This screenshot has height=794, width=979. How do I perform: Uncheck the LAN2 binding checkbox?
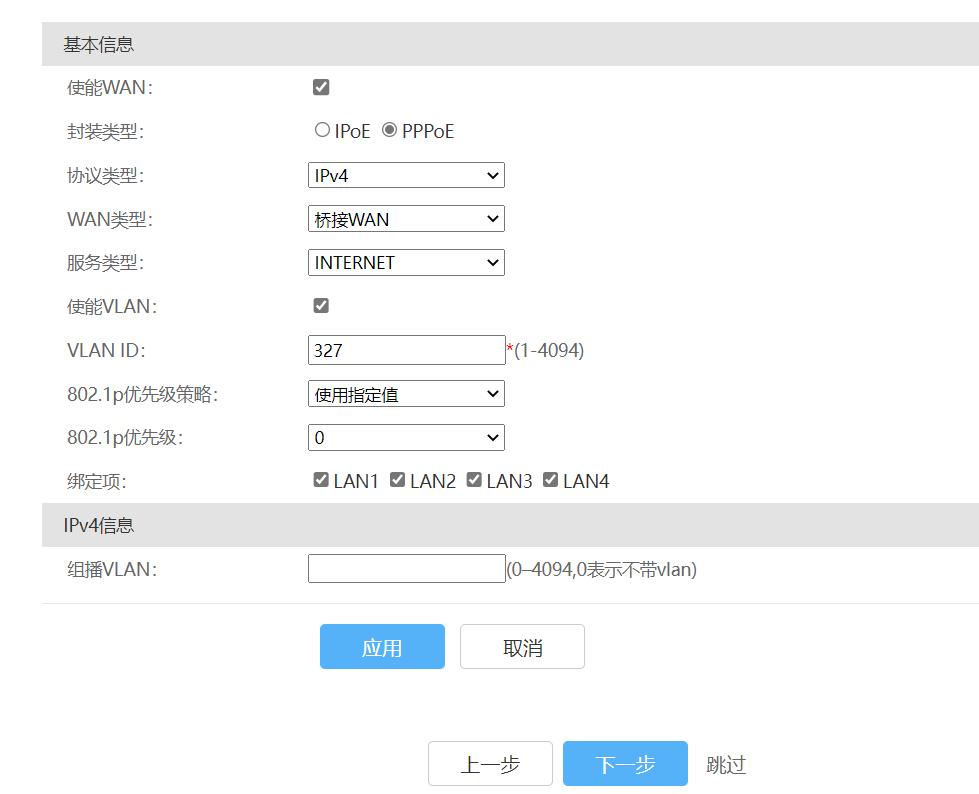398,480
